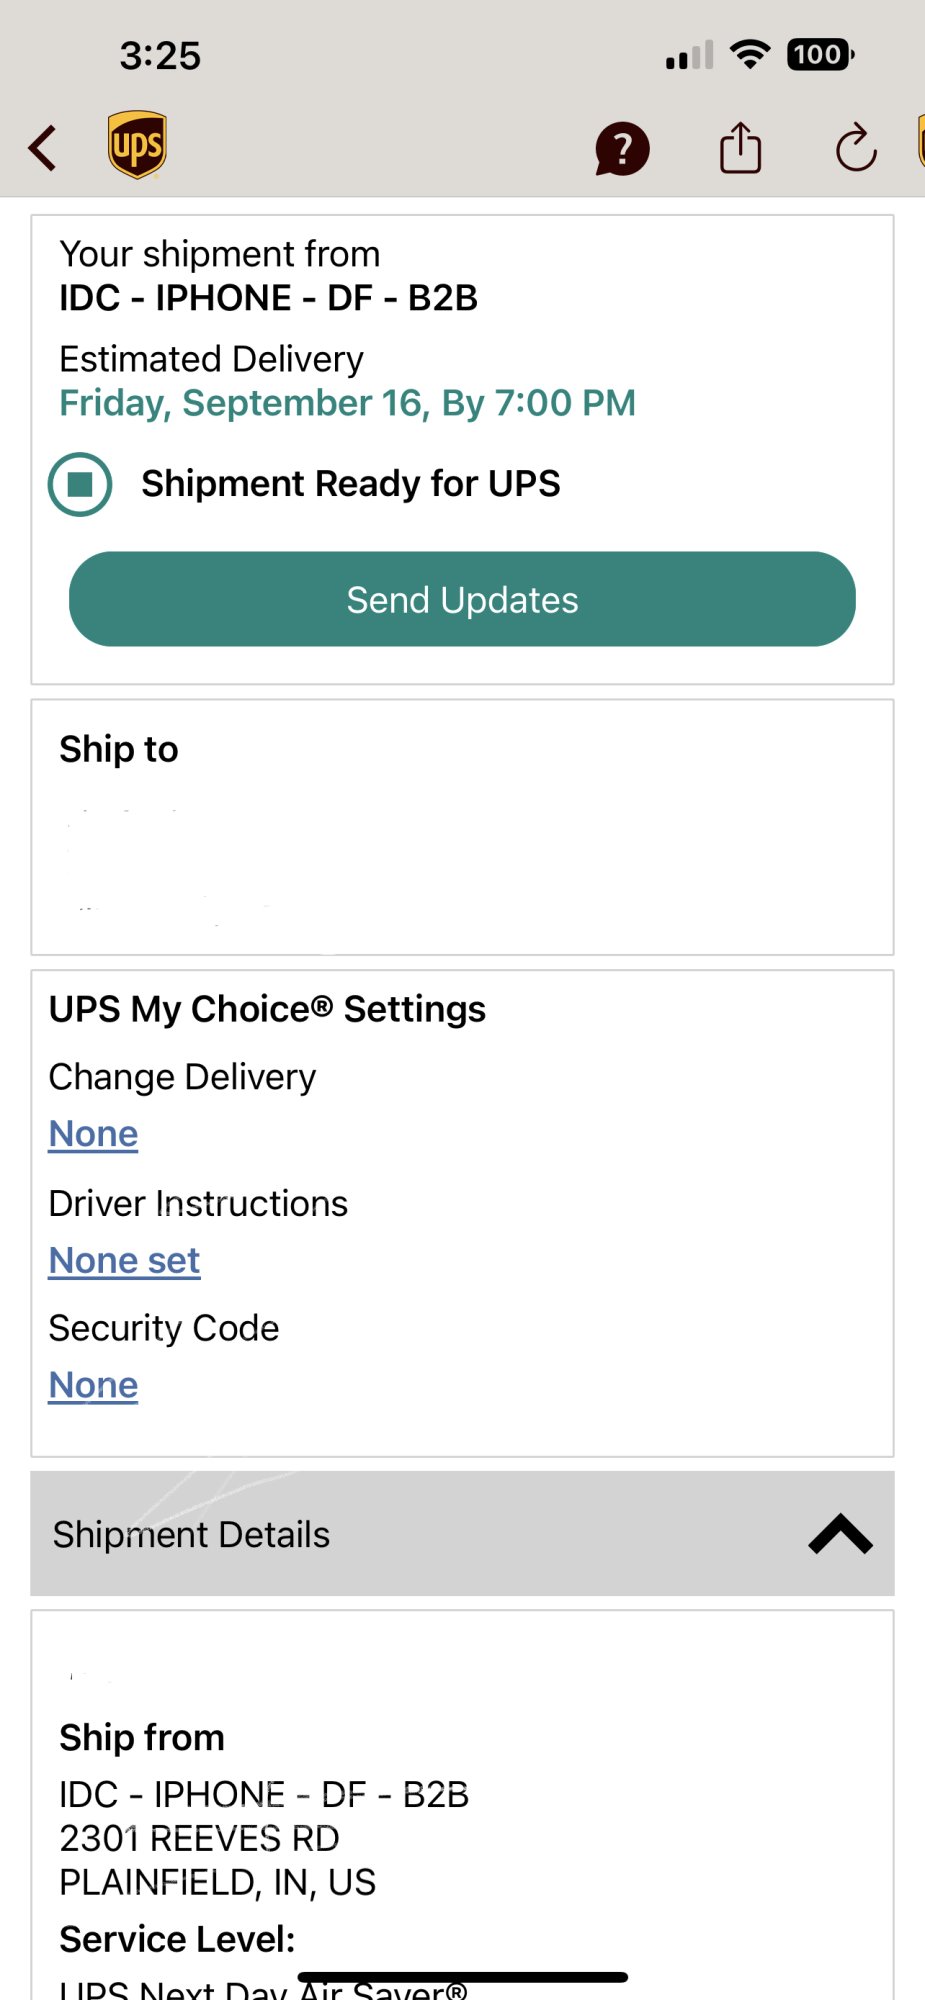Tap the refresh page icon

click(856, 149)
